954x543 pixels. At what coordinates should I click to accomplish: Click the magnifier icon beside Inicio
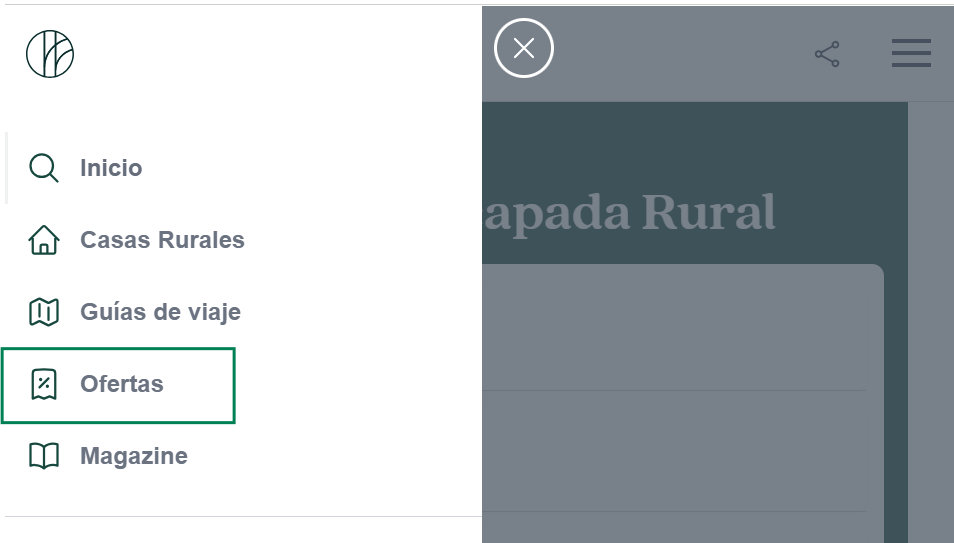[x=44, y=168]
